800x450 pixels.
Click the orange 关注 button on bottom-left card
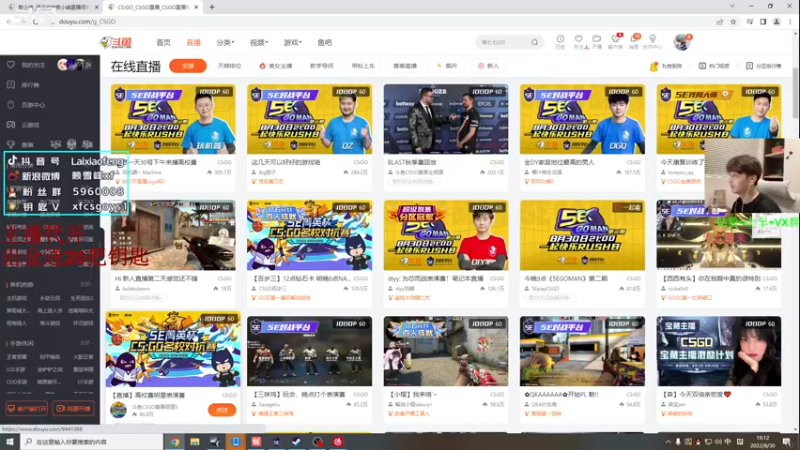click(x=222, y=410)
